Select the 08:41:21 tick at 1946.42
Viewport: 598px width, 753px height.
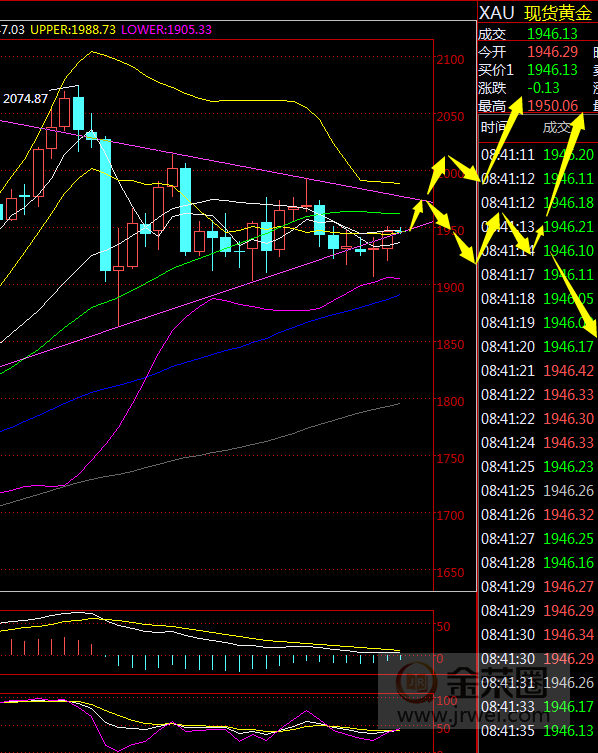tap(538, 371)
